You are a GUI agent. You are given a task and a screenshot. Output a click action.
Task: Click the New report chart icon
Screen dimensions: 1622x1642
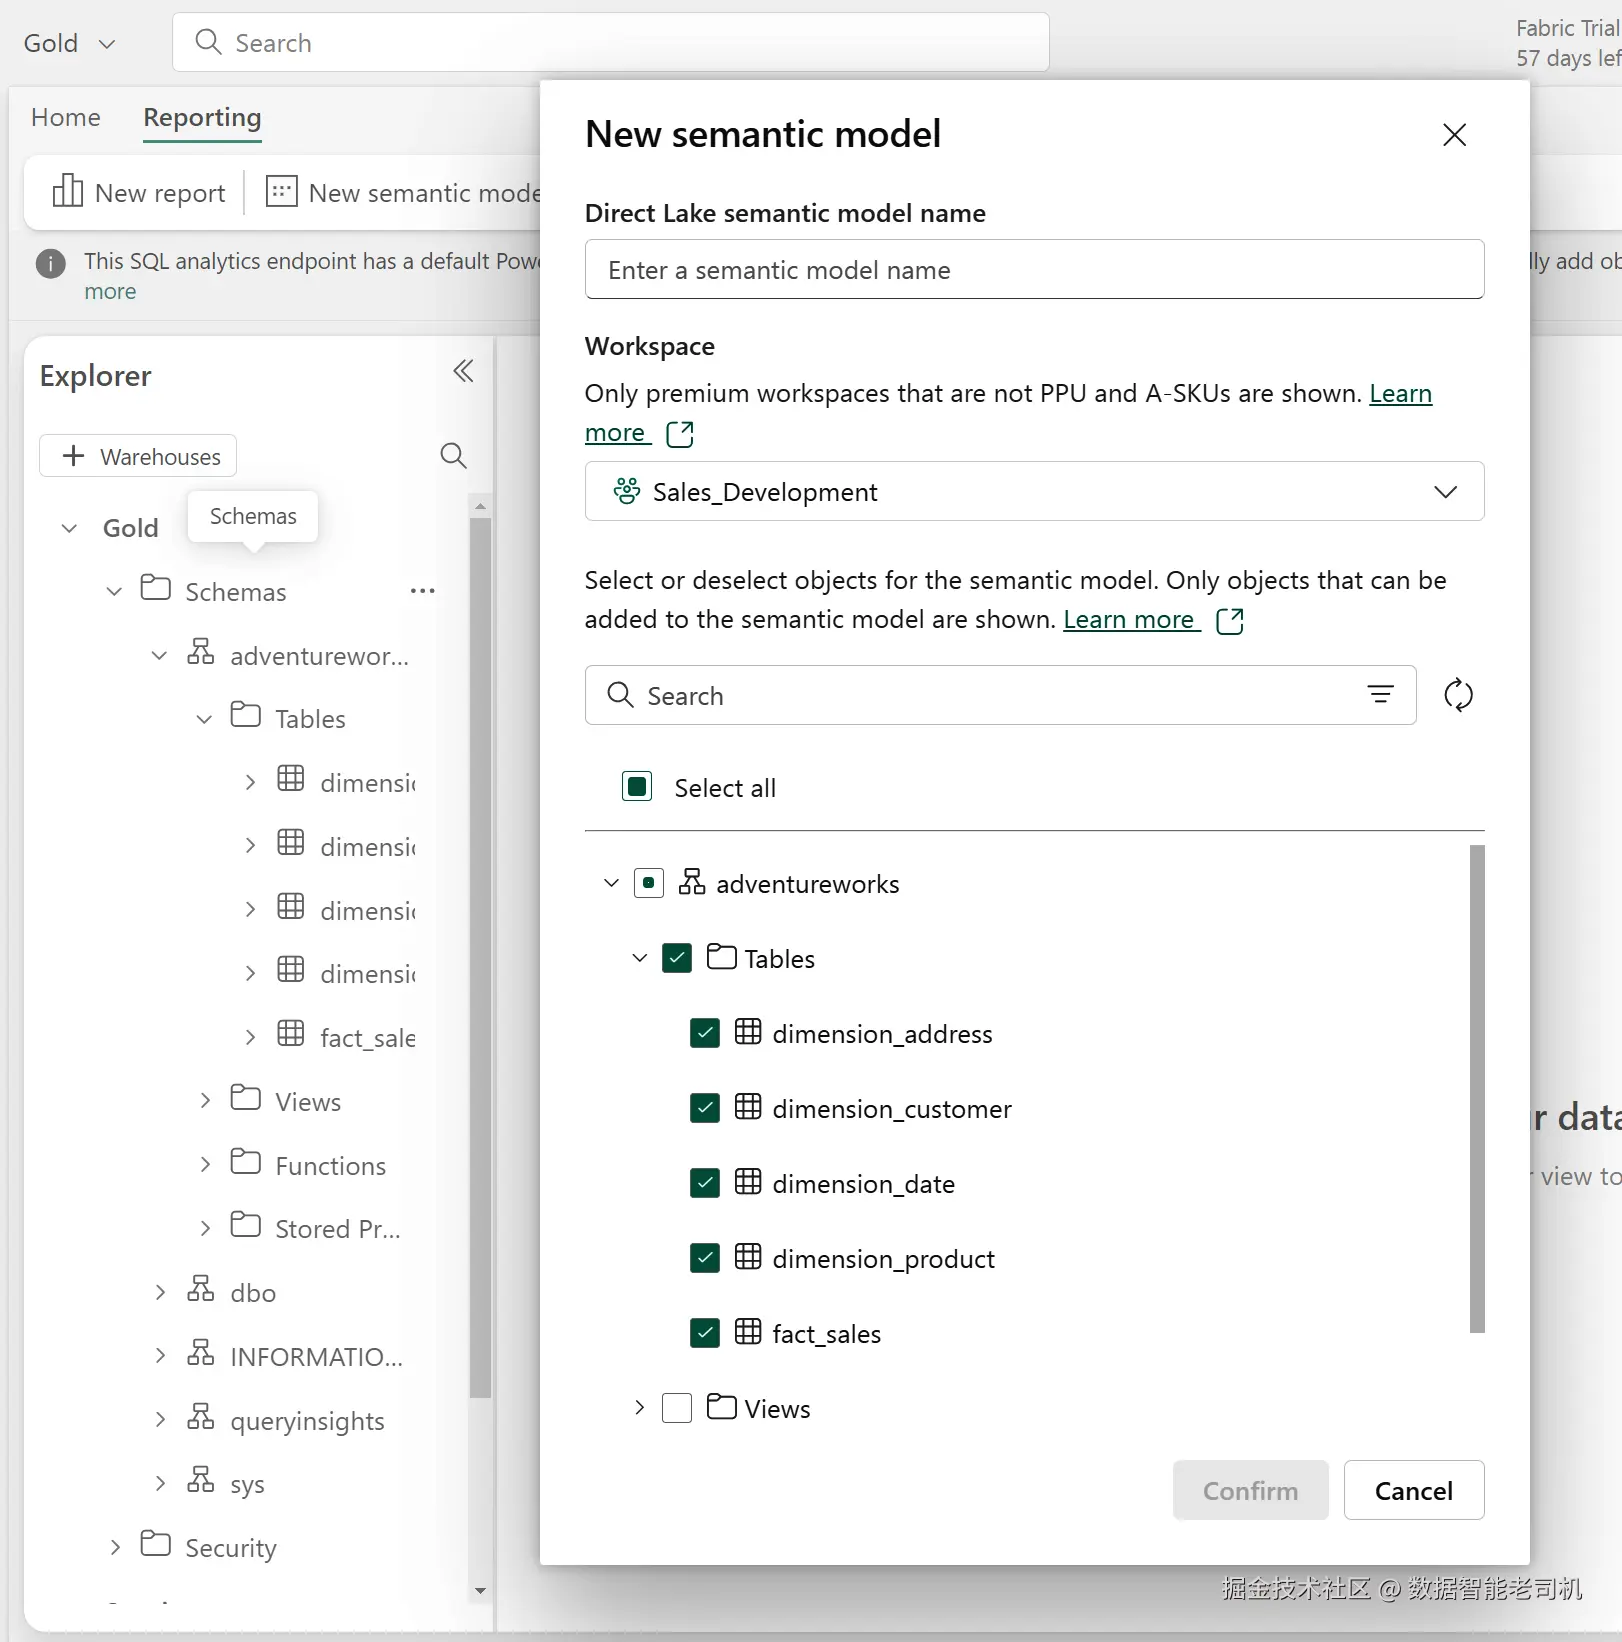(67, 192)
